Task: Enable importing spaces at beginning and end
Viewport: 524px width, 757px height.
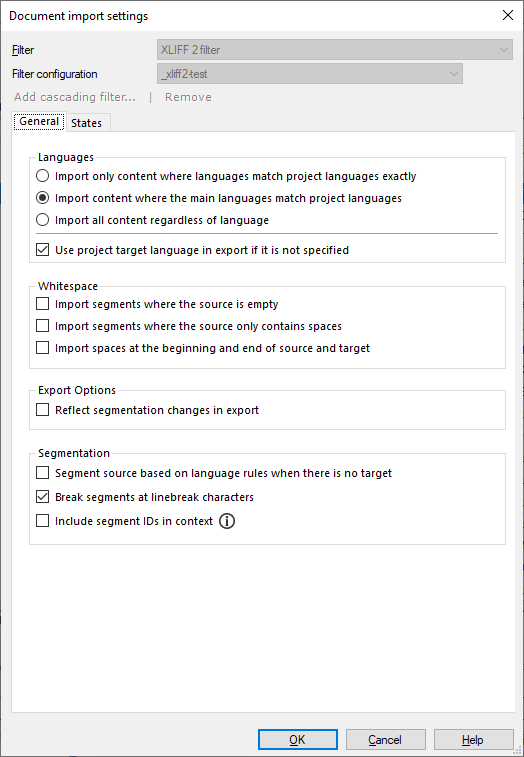Action: coord(42,348)
